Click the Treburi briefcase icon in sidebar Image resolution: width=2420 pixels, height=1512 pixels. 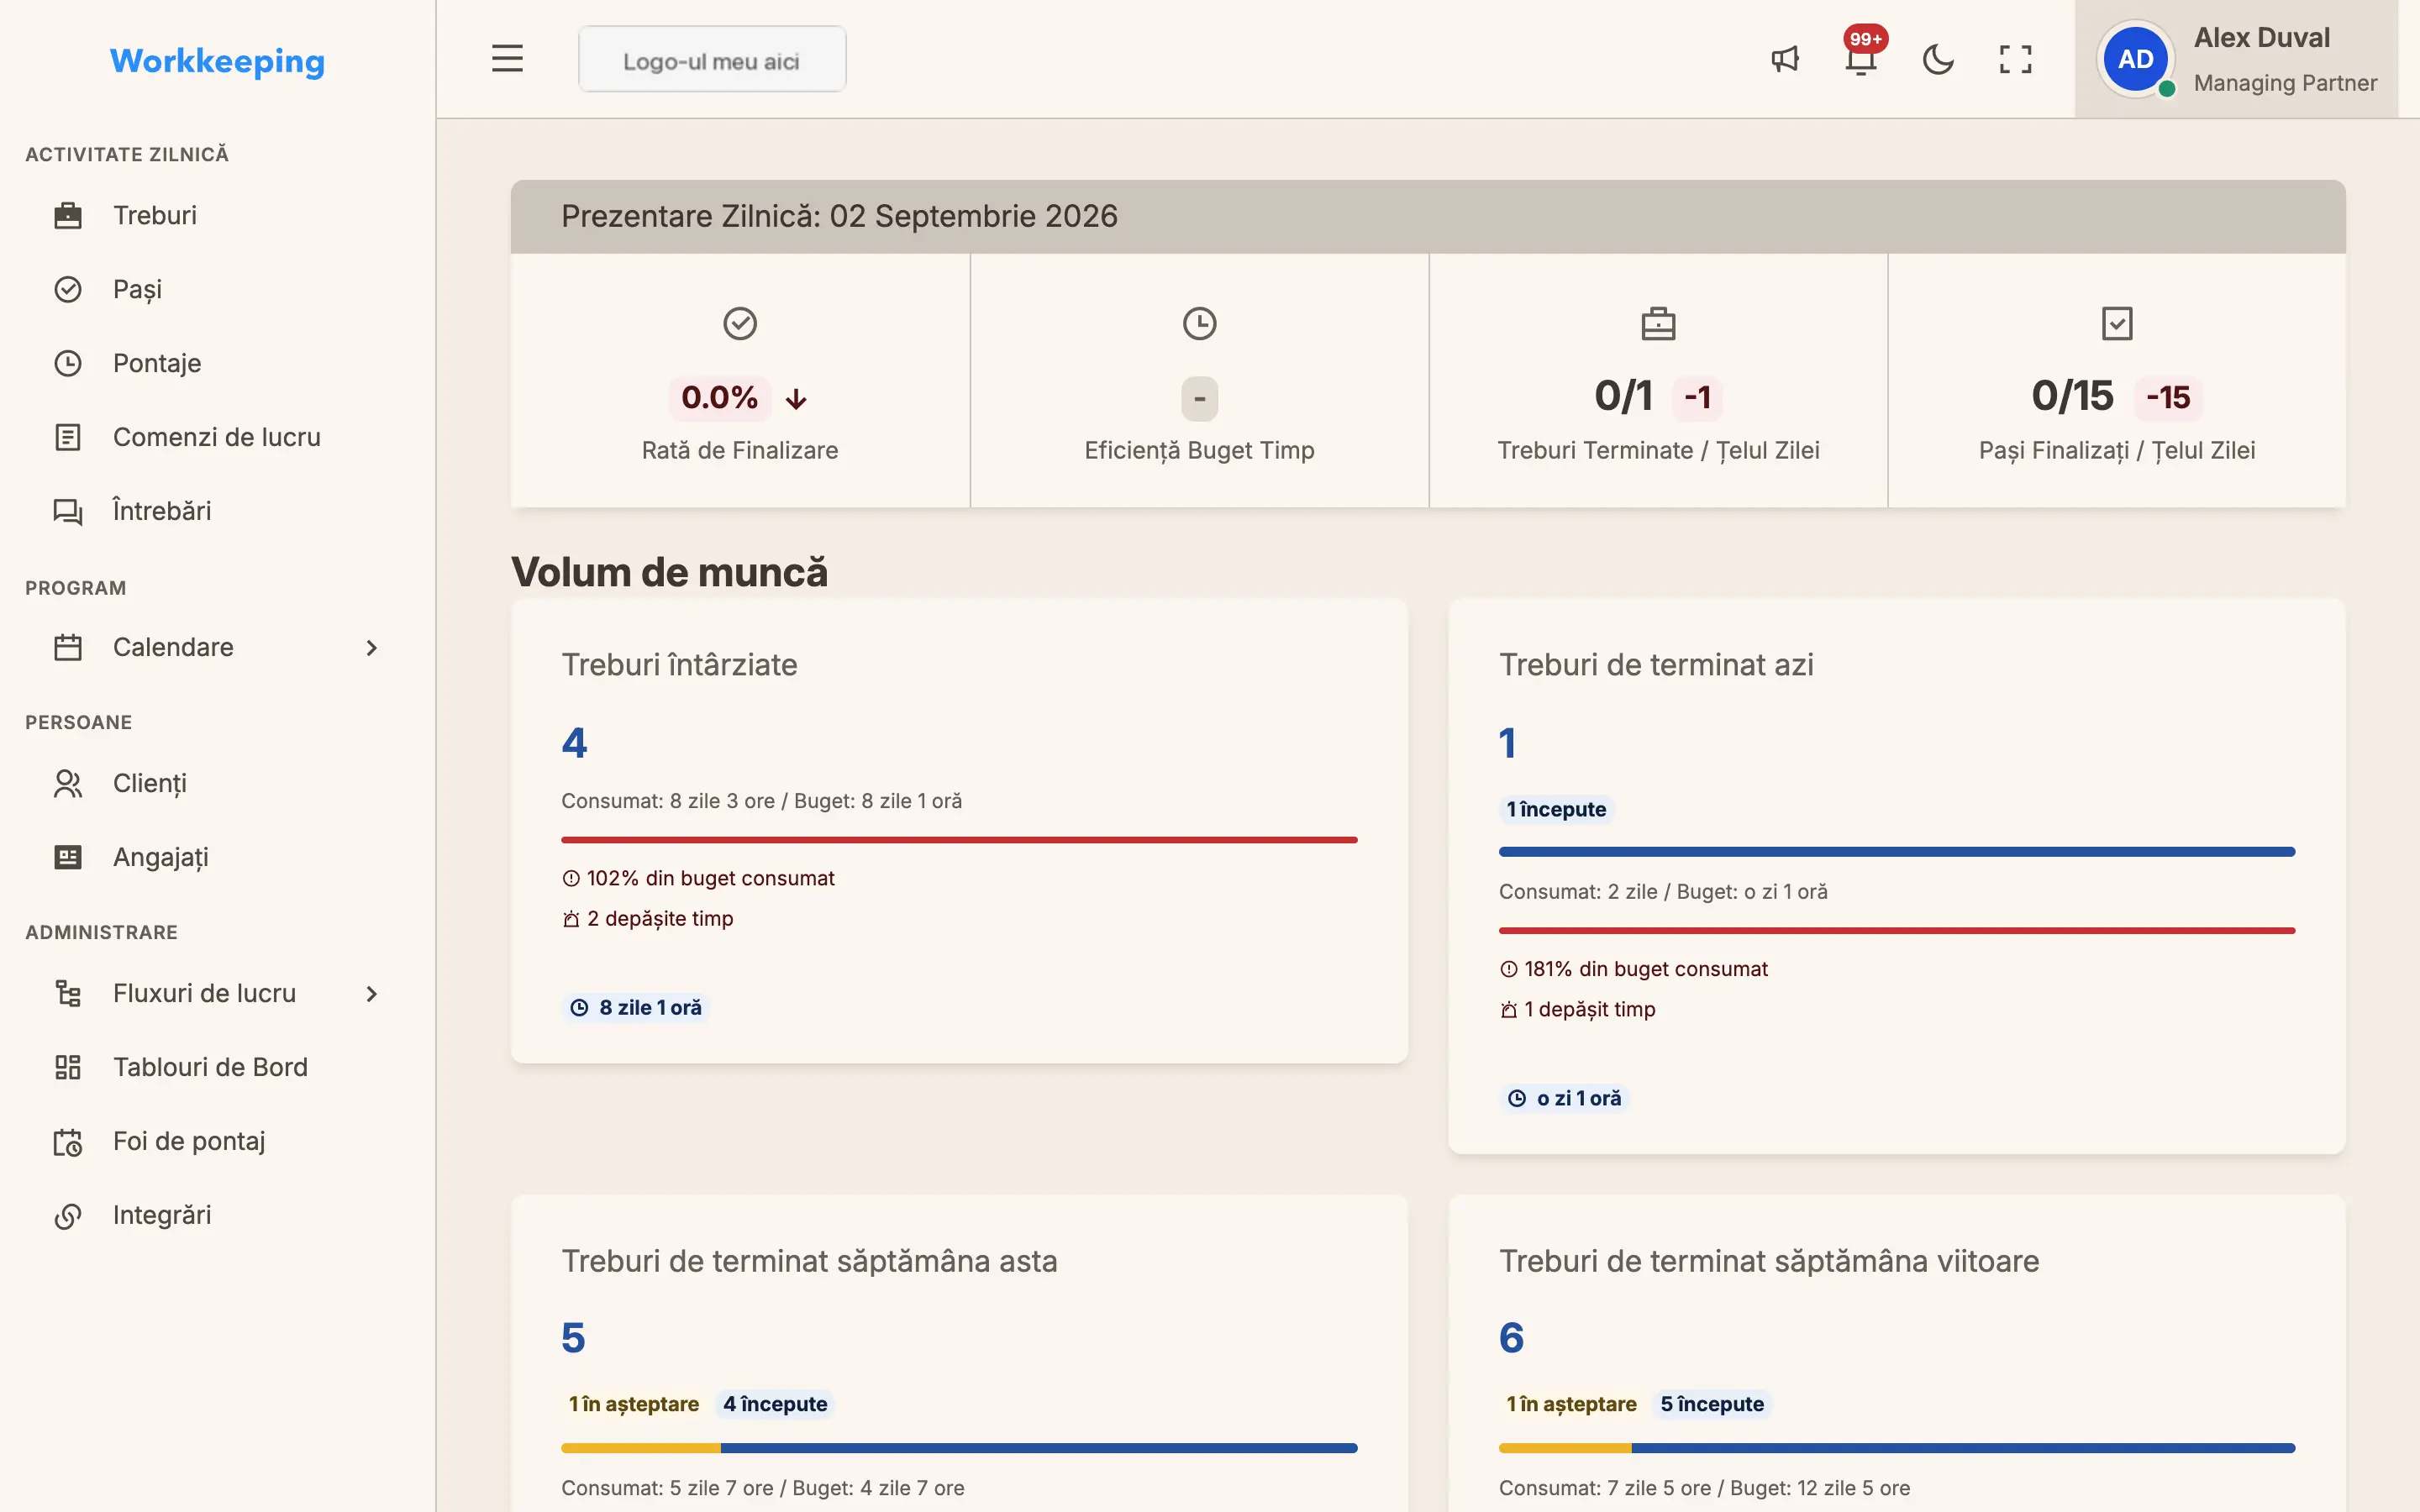(68, 215)
